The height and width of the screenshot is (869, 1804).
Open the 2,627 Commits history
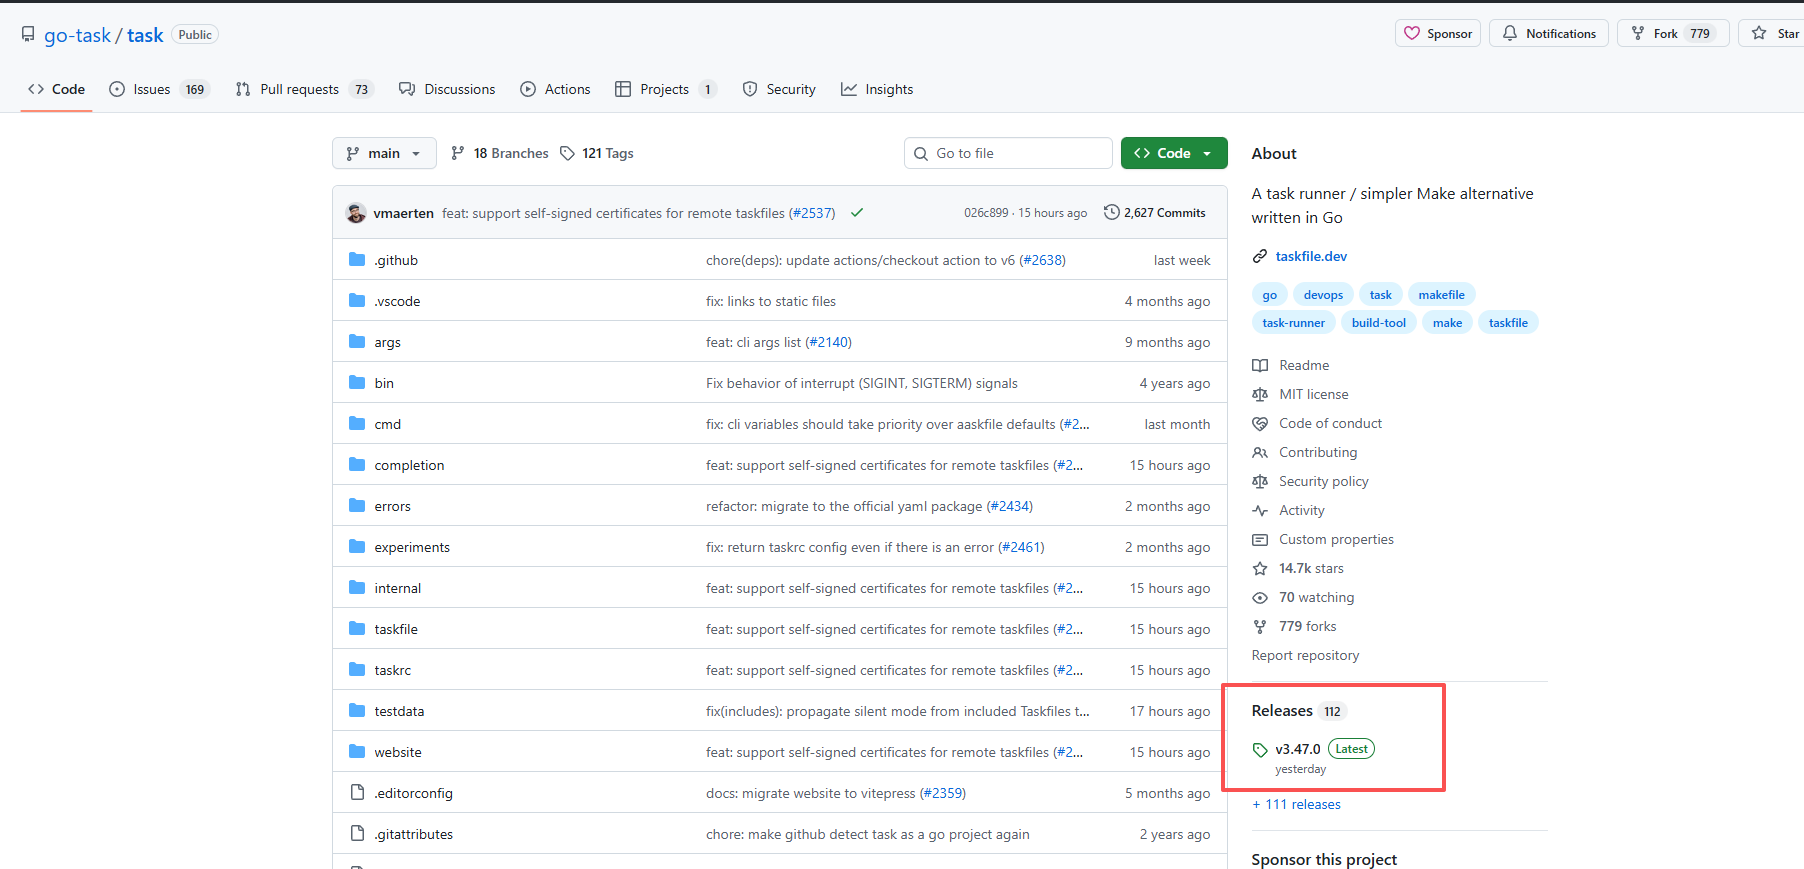1155,213
